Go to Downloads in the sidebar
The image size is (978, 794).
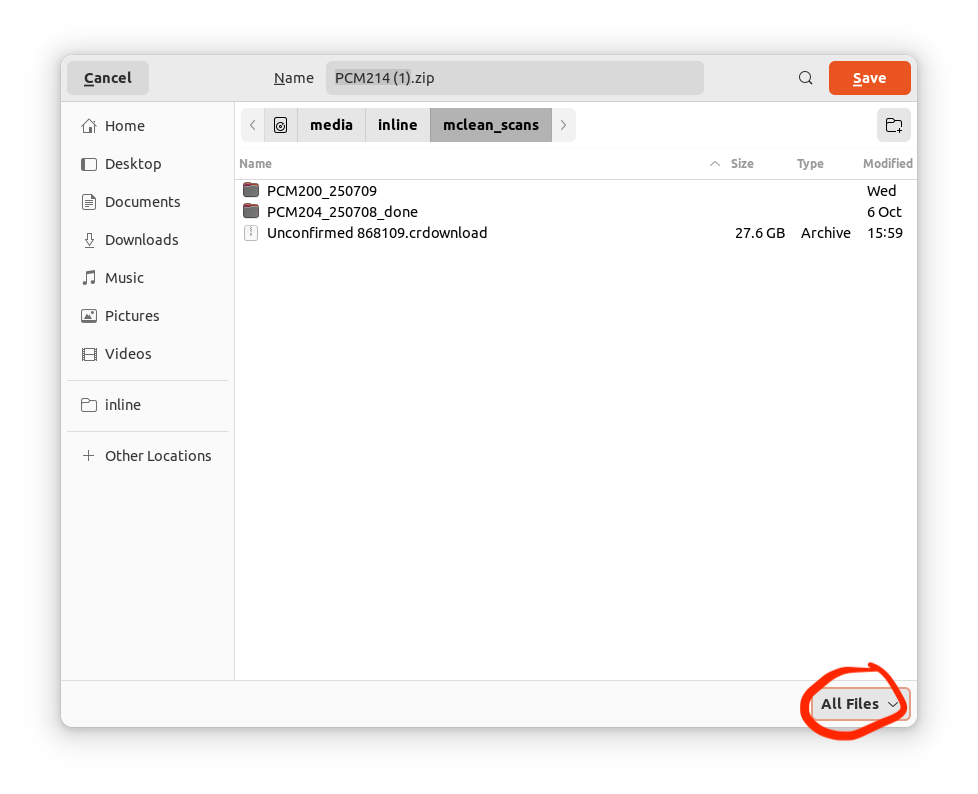coord(141,240)
